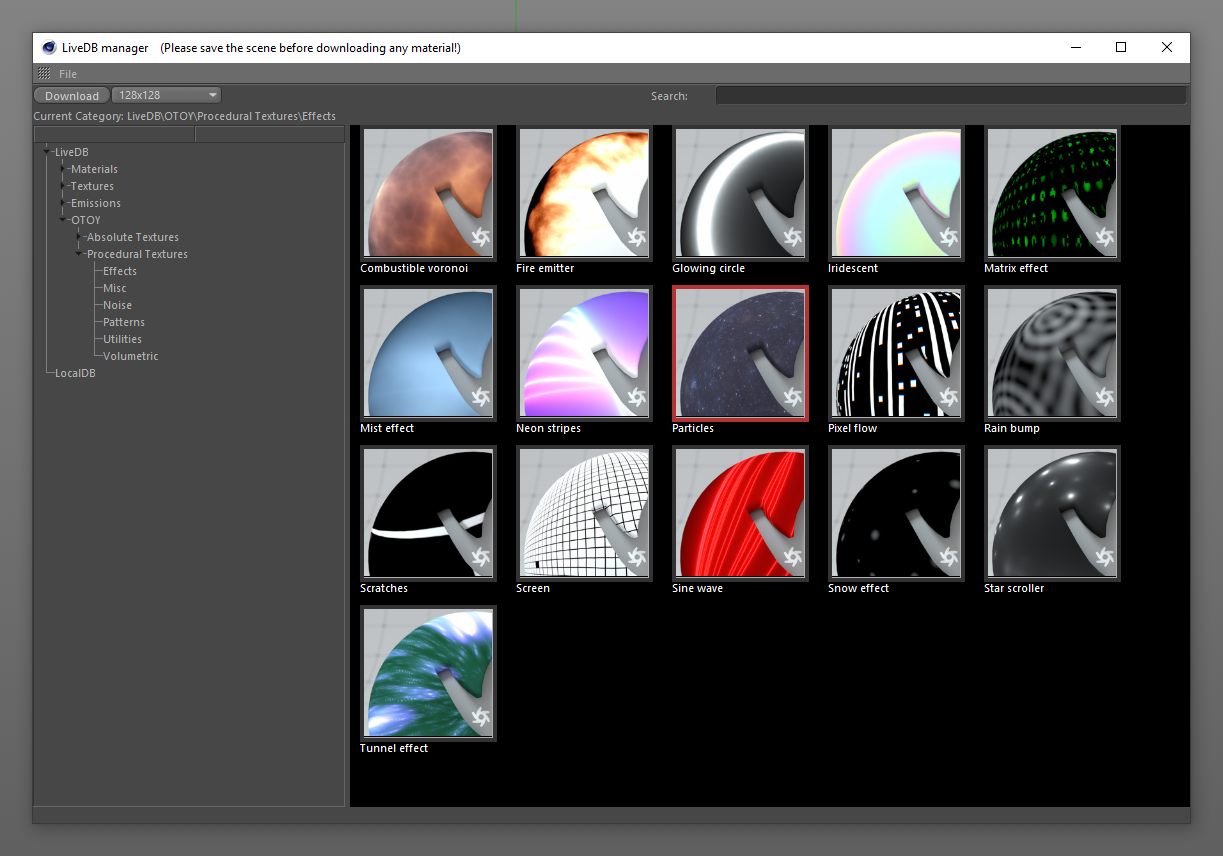Click the Fire emitter label text

tap(545, 268)
